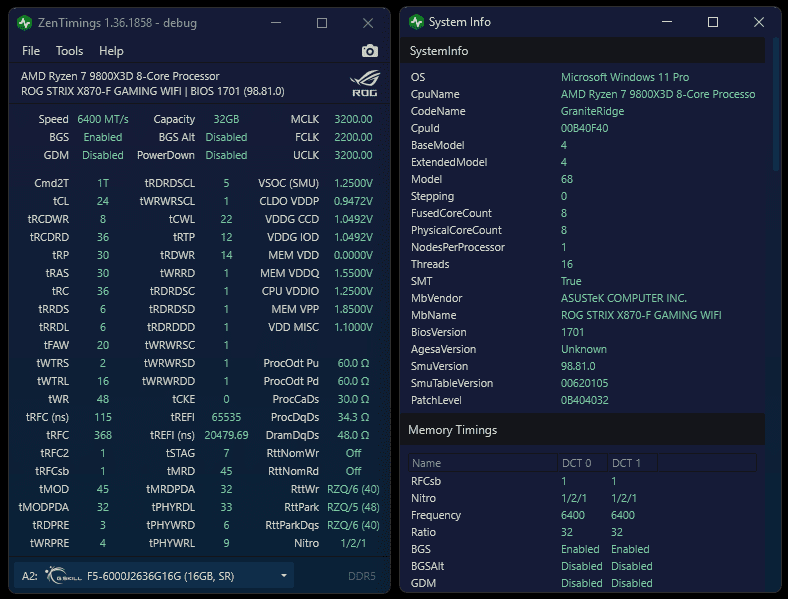788x599 pixels.
Task: Click the RFCsb row in Memory Timings table
Action: click(582, 481)
